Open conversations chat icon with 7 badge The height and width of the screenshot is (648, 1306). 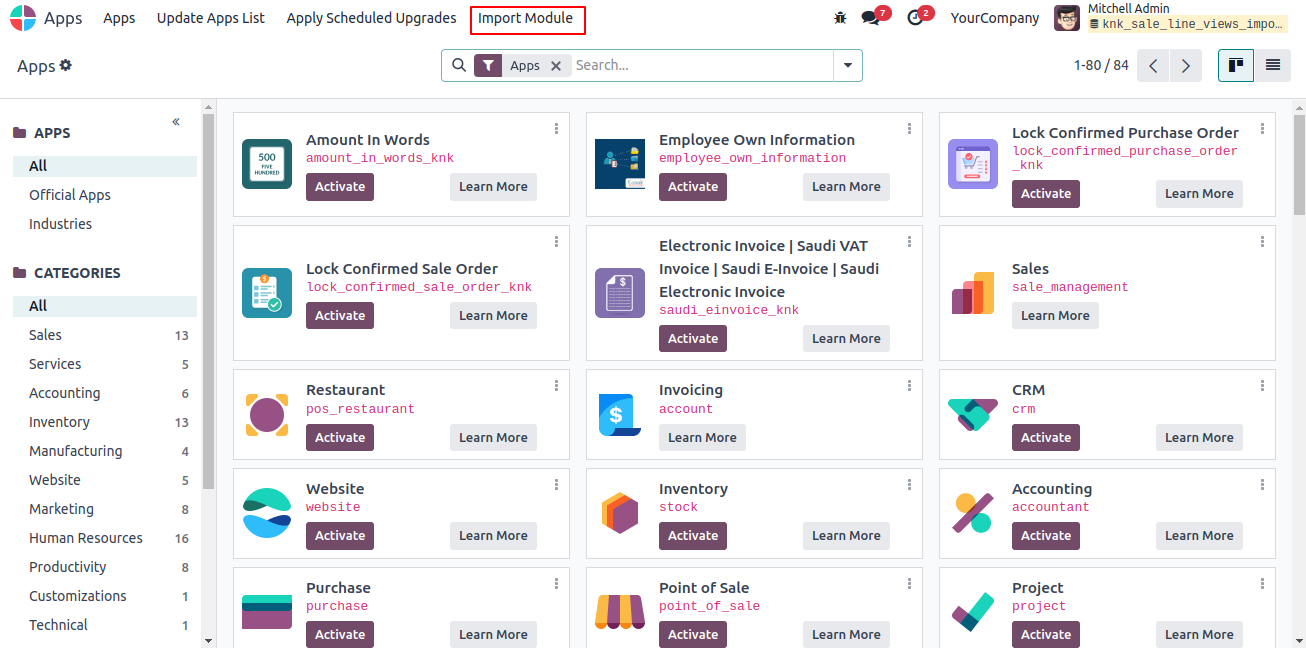click(x=871, y=18)
